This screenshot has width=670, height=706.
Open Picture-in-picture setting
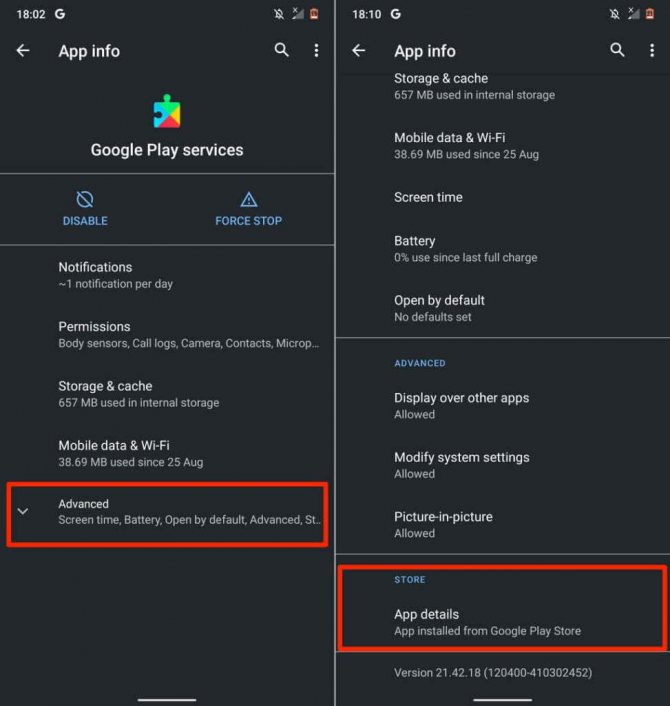click(502, 525)
